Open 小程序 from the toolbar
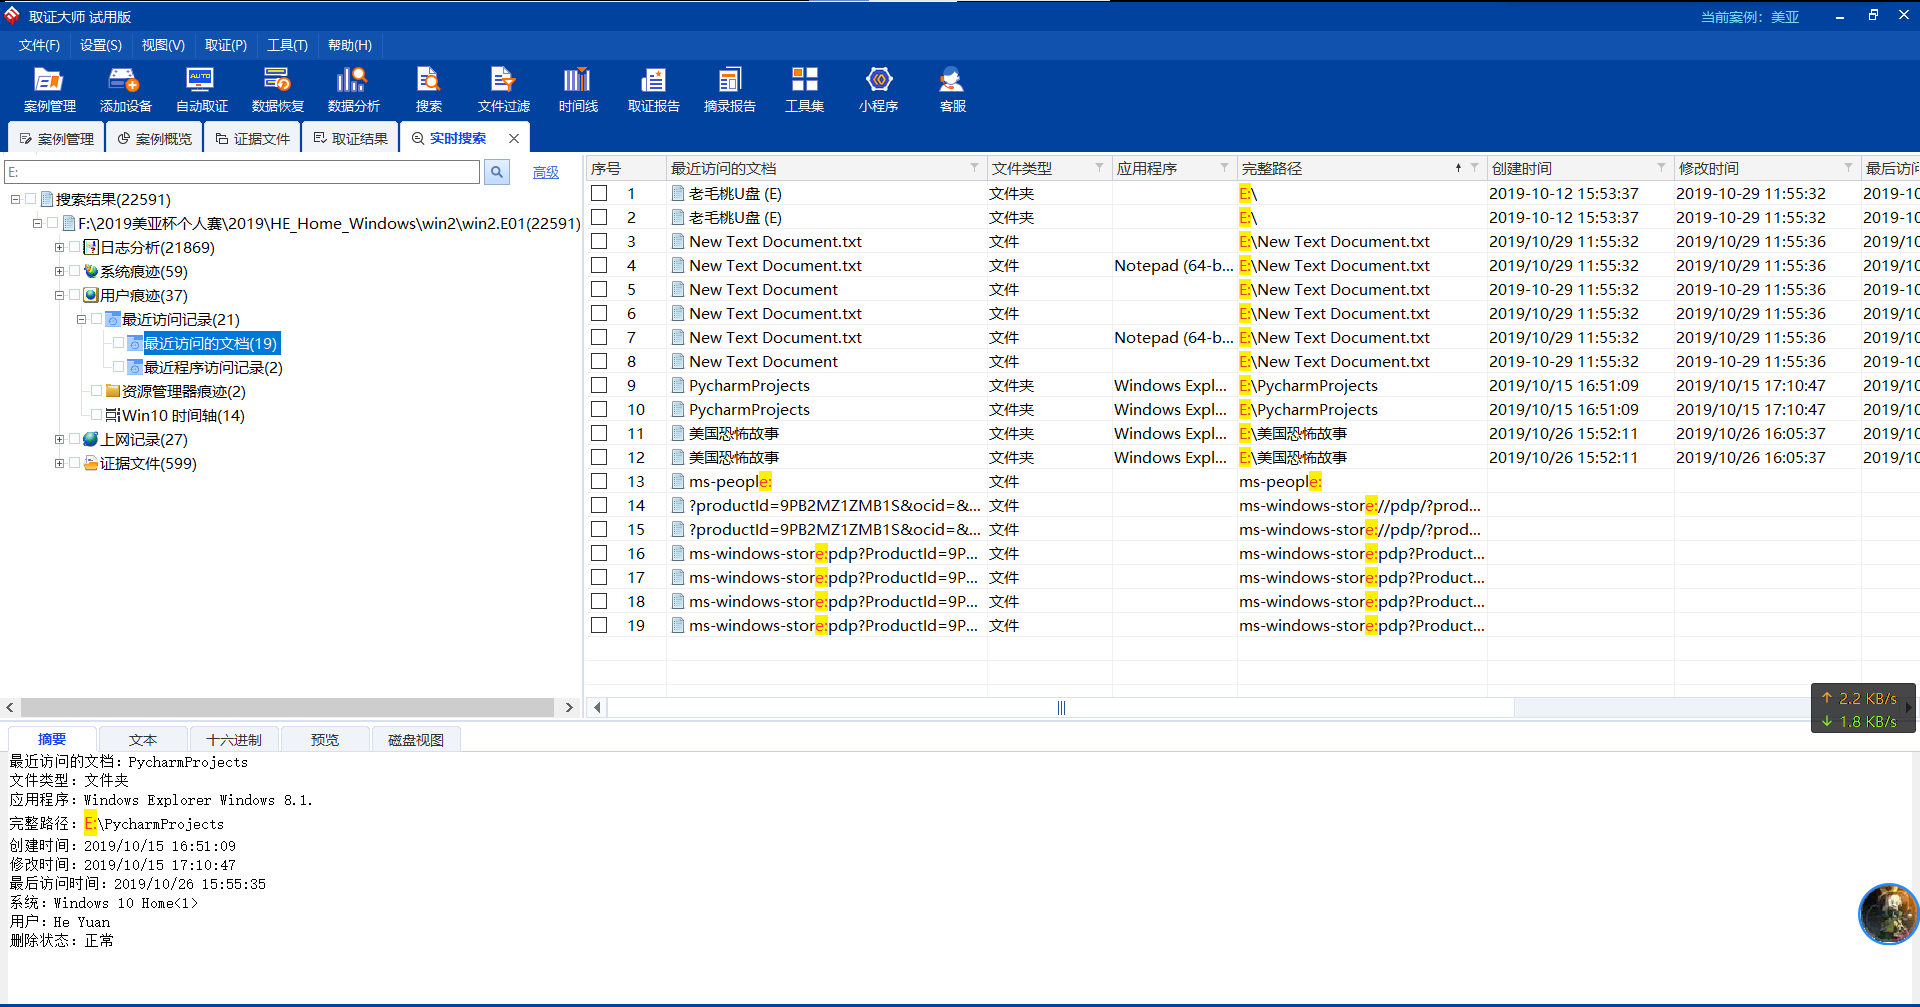This screenshot has width=1920, height=1007. (878, 90)
